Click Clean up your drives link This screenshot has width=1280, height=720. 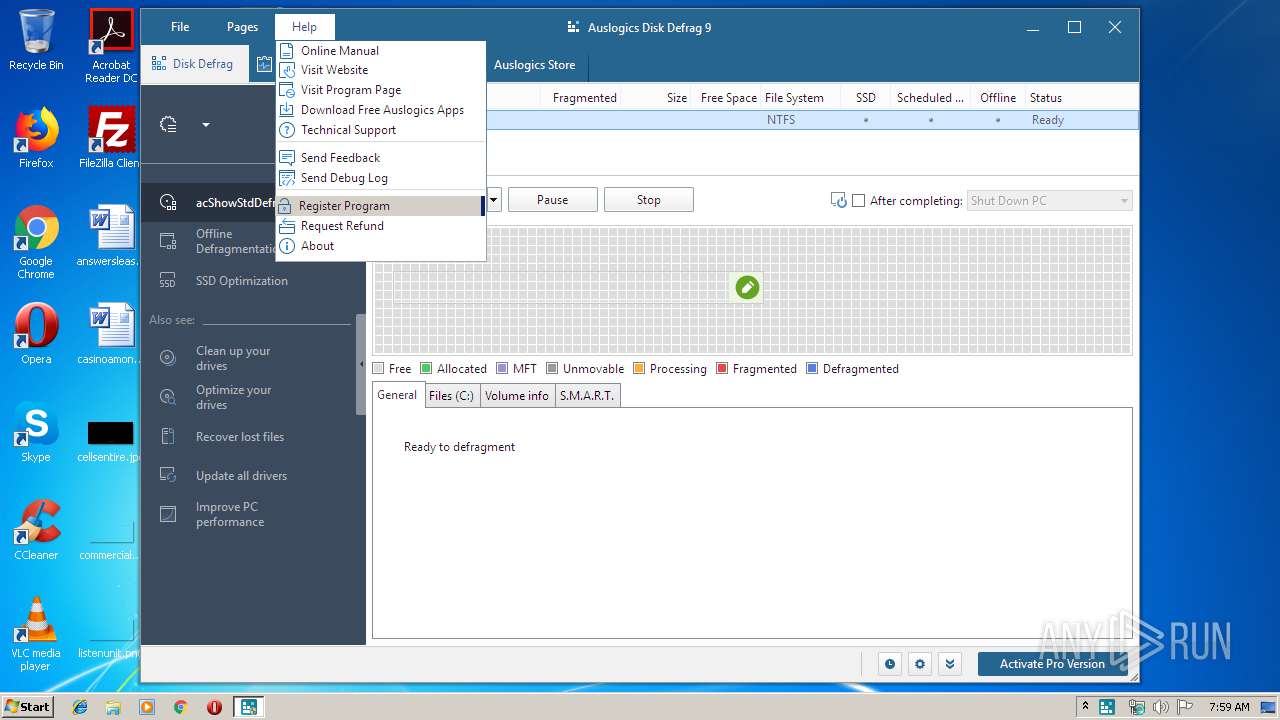point(233,358)
